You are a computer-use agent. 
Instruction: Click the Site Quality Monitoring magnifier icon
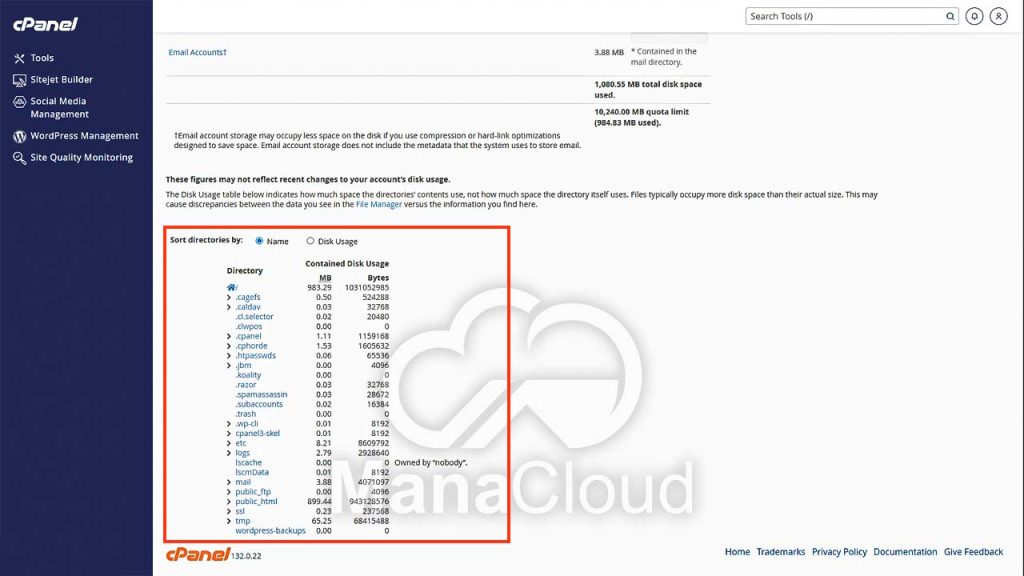pos(19,158)
